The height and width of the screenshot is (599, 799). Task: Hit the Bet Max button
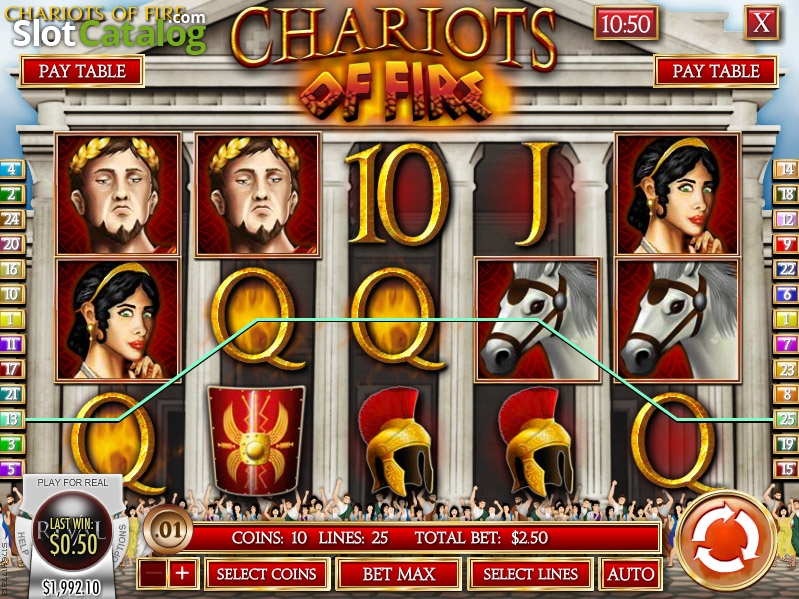pyautogui.click(x=399, y=574)
